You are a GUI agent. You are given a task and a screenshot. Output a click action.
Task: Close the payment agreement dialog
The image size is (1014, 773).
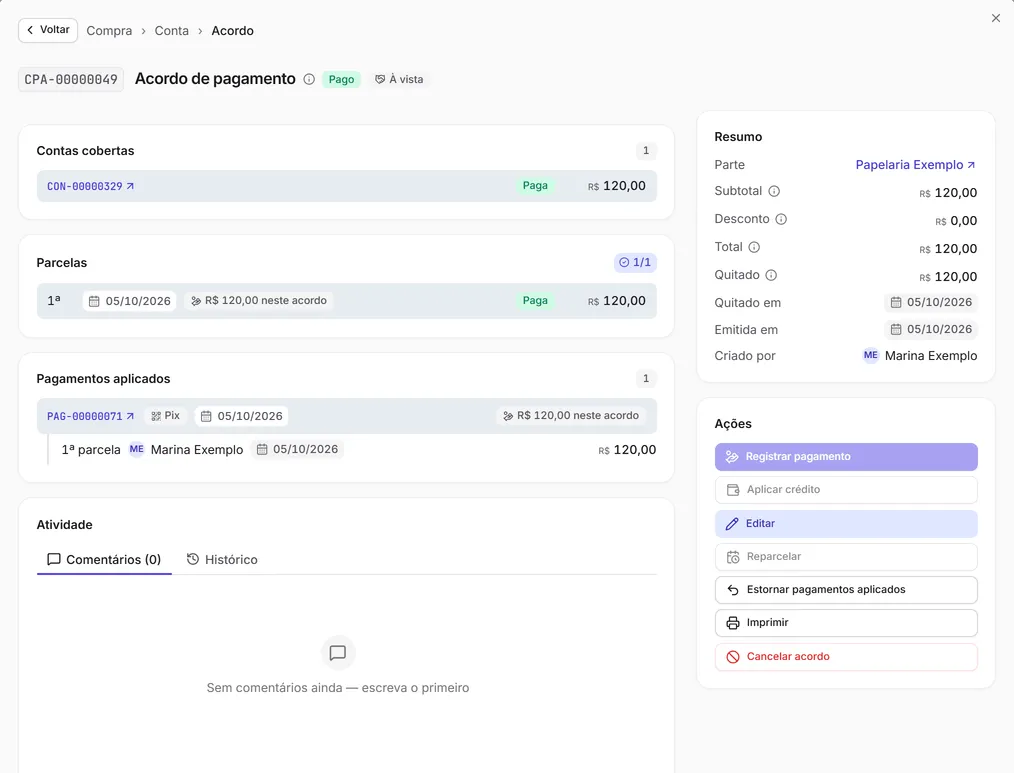[x=996, y=18]
